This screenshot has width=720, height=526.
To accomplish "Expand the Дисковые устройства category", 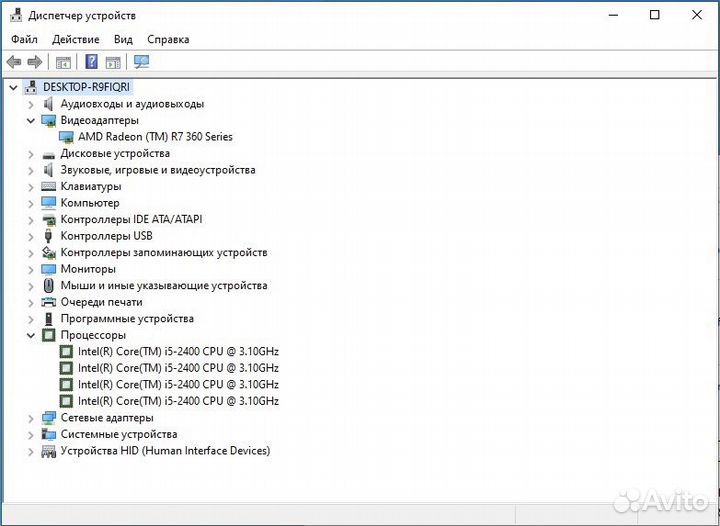I will pyautogui.click(x=31, y=154).
